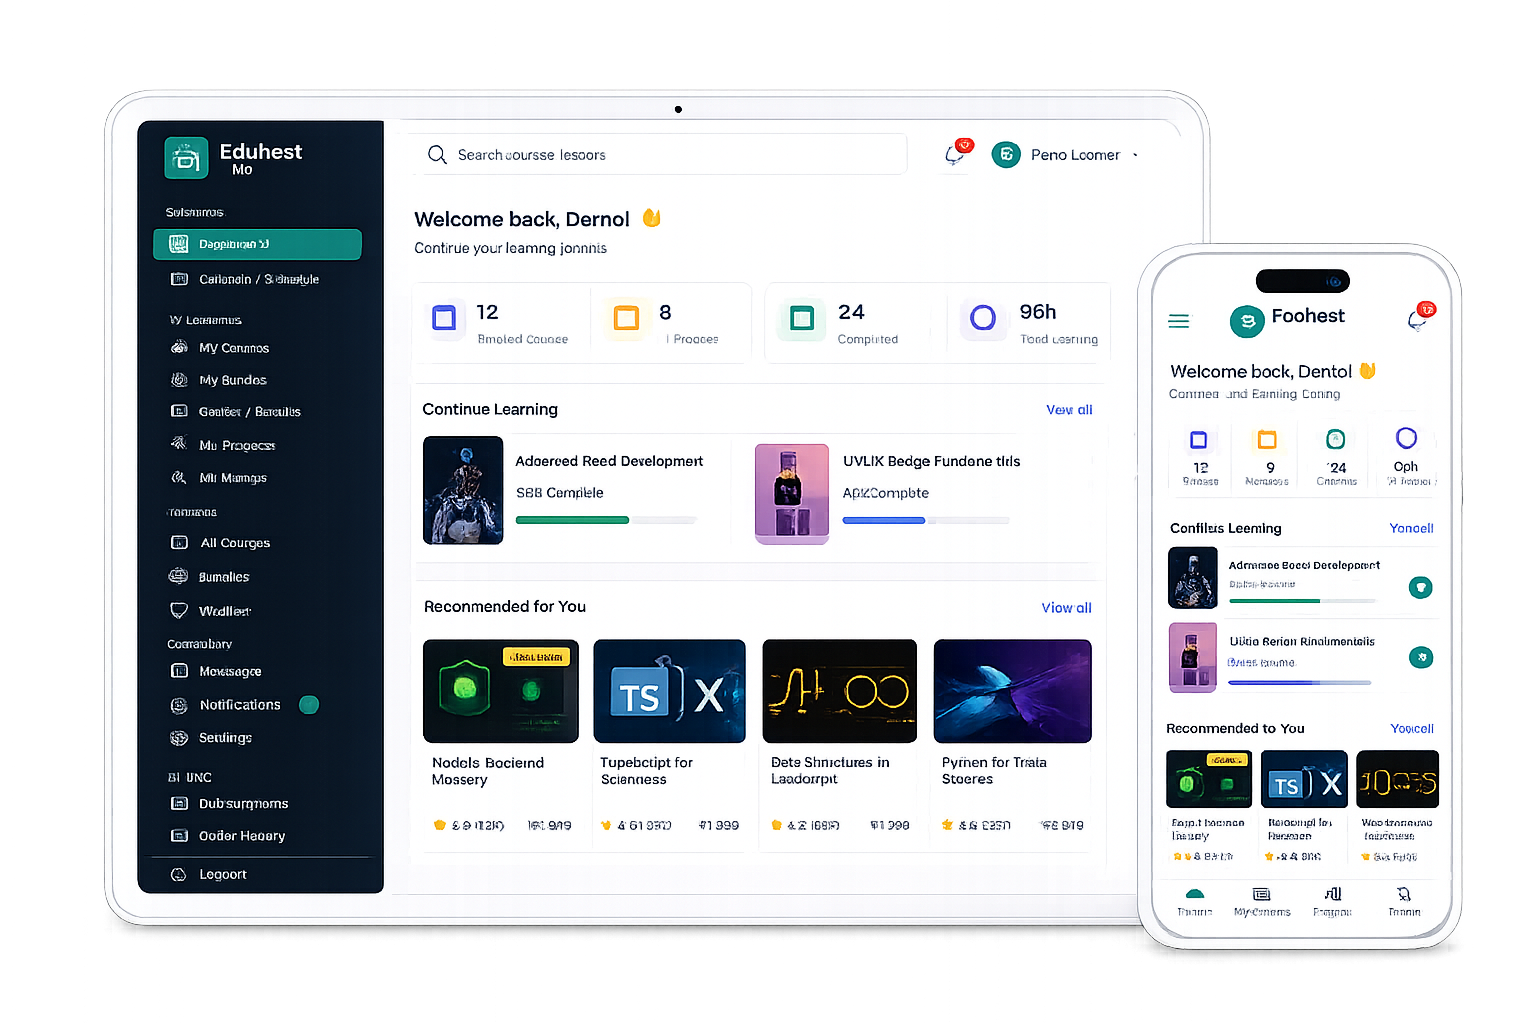This screenshot has width=1536, height=1024.
Task: Click the Notifications sidebar icon
Action: pyautogui.click(x=179, y=705)
